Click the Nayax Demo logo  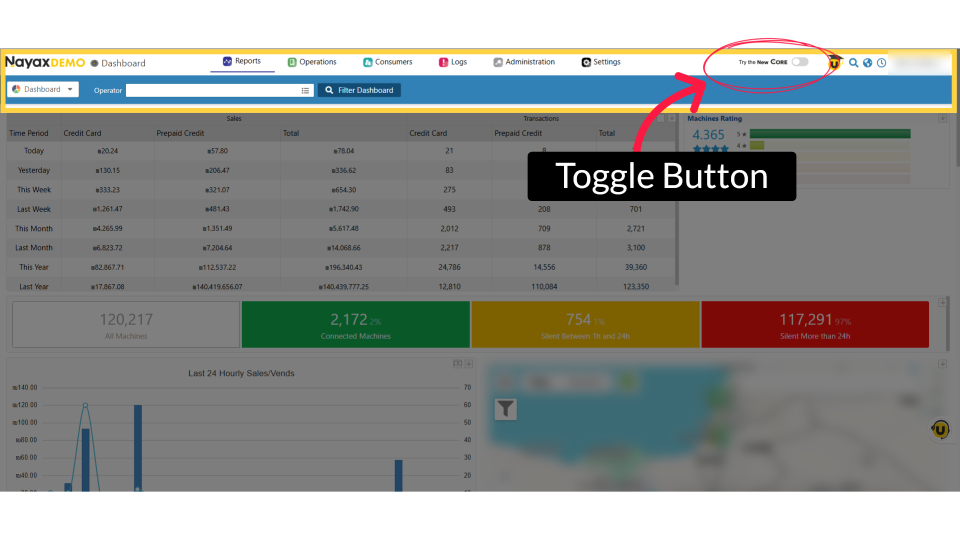pos(45,62)
